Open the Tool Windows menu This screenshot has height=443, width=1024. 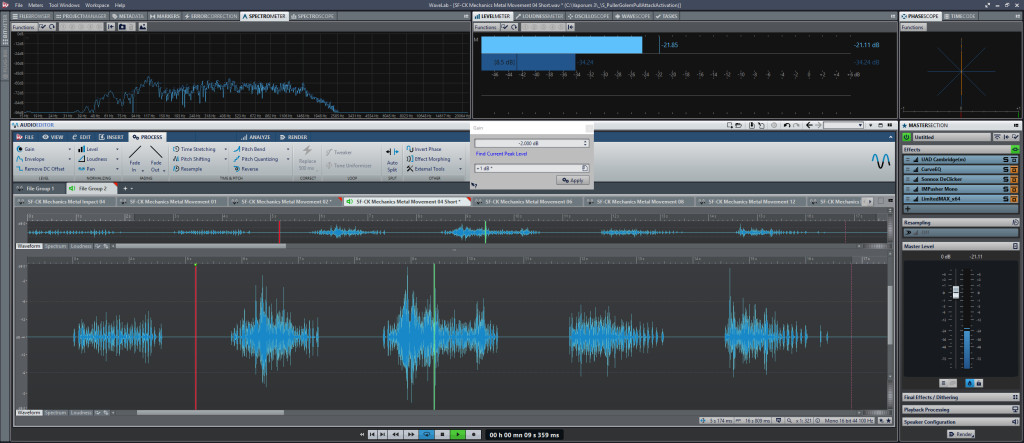[x=64, y=5]
